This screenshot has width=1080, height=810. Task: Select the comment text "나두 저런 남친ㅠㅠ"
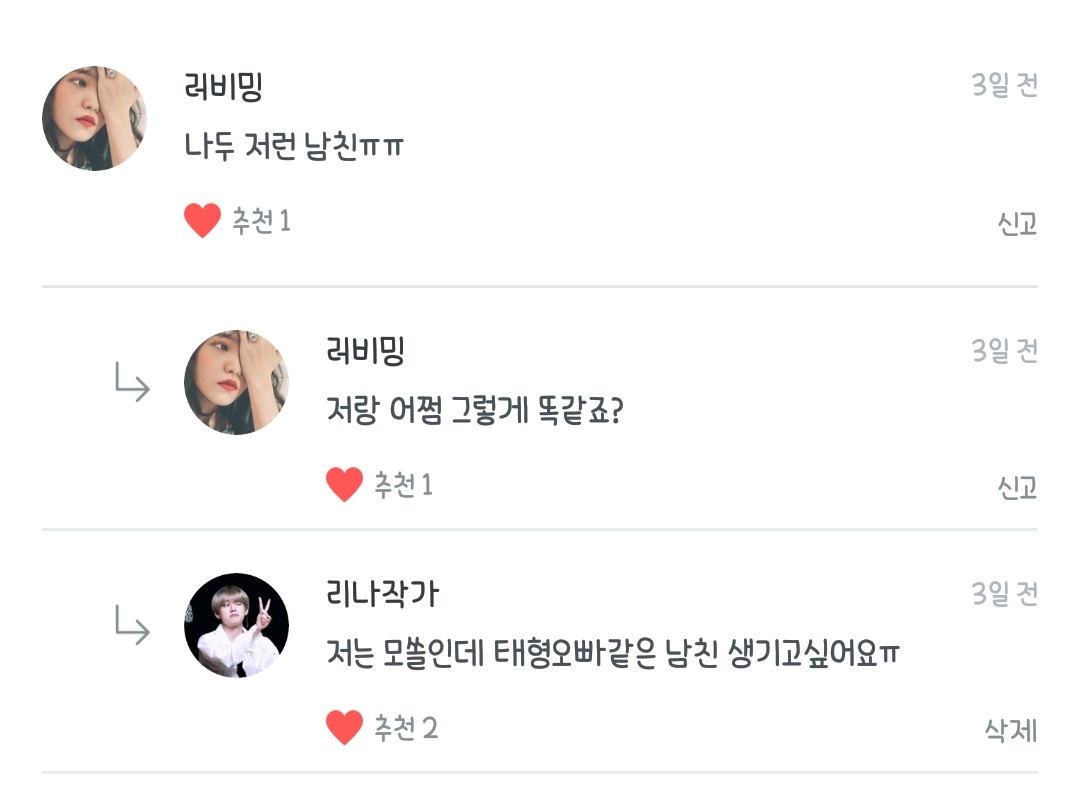coord(295,147)
